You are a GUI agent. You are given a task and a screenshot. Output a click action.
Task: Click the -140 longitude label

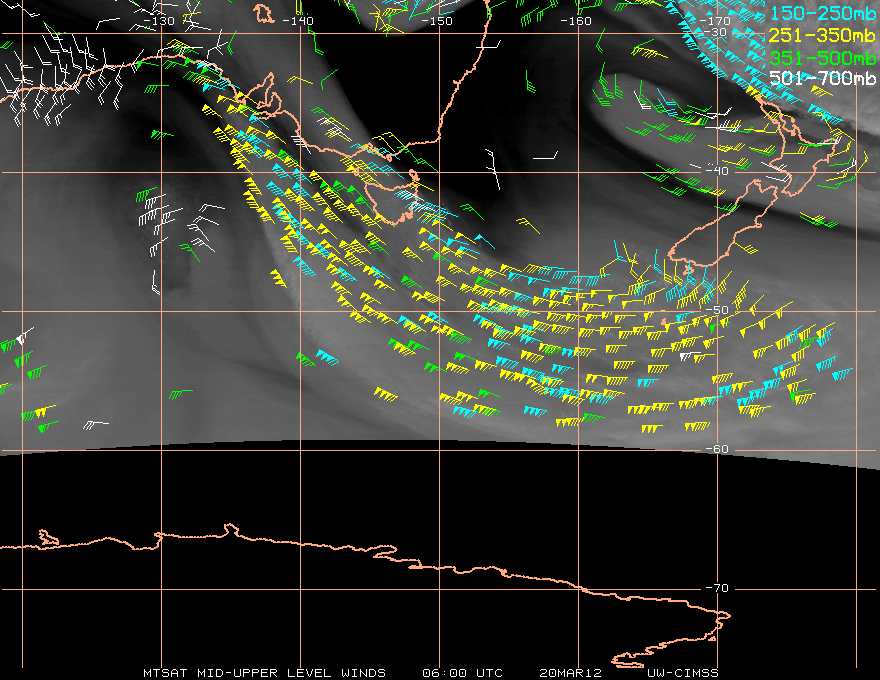click(x=297, y=21)
